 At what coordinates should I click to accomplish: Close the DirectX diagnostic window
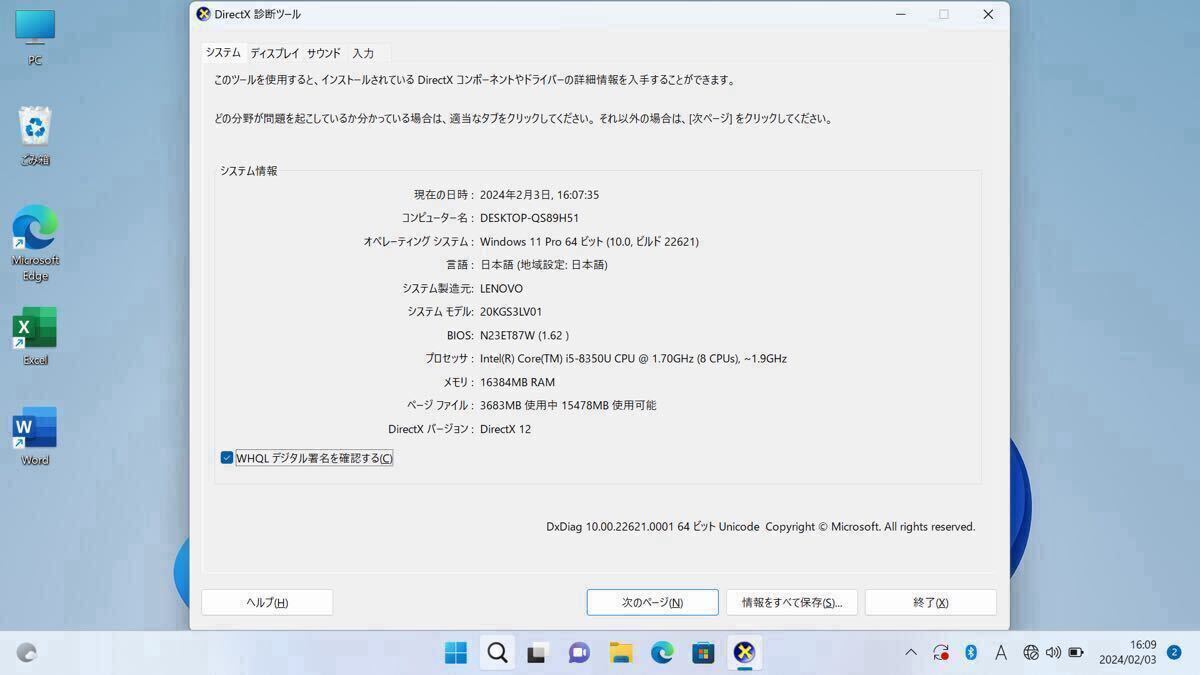pyautogui.click(x=988, y=14)
